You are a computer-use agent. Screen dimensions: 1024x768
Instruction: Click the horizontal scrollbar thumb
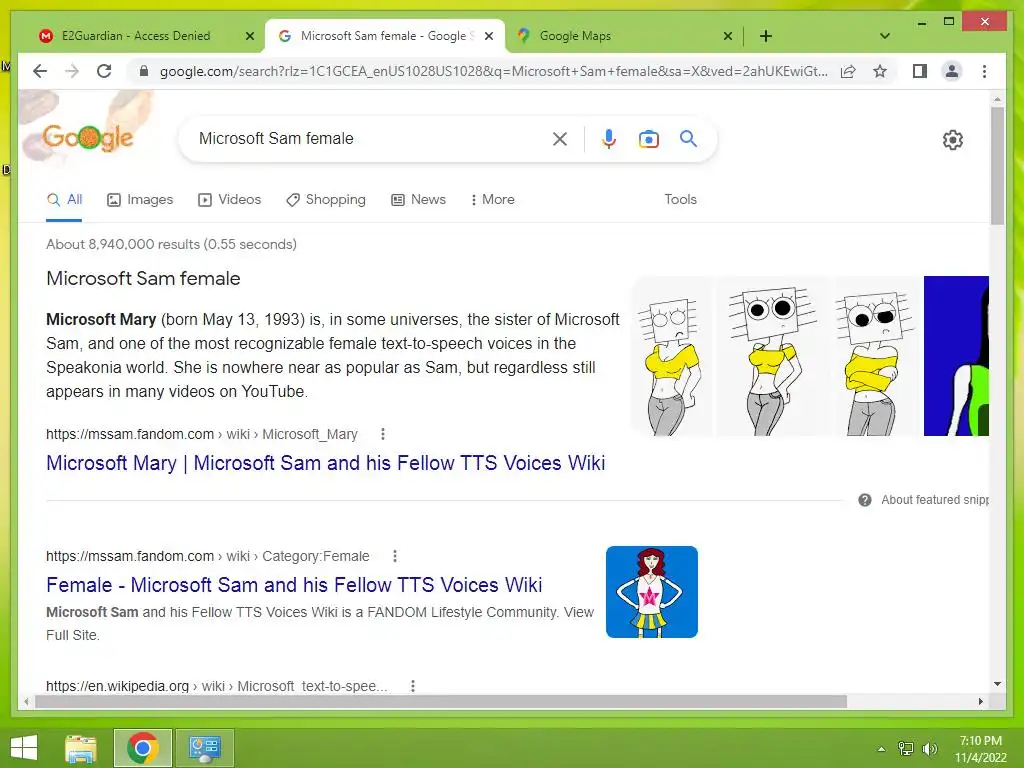(441, 702)
